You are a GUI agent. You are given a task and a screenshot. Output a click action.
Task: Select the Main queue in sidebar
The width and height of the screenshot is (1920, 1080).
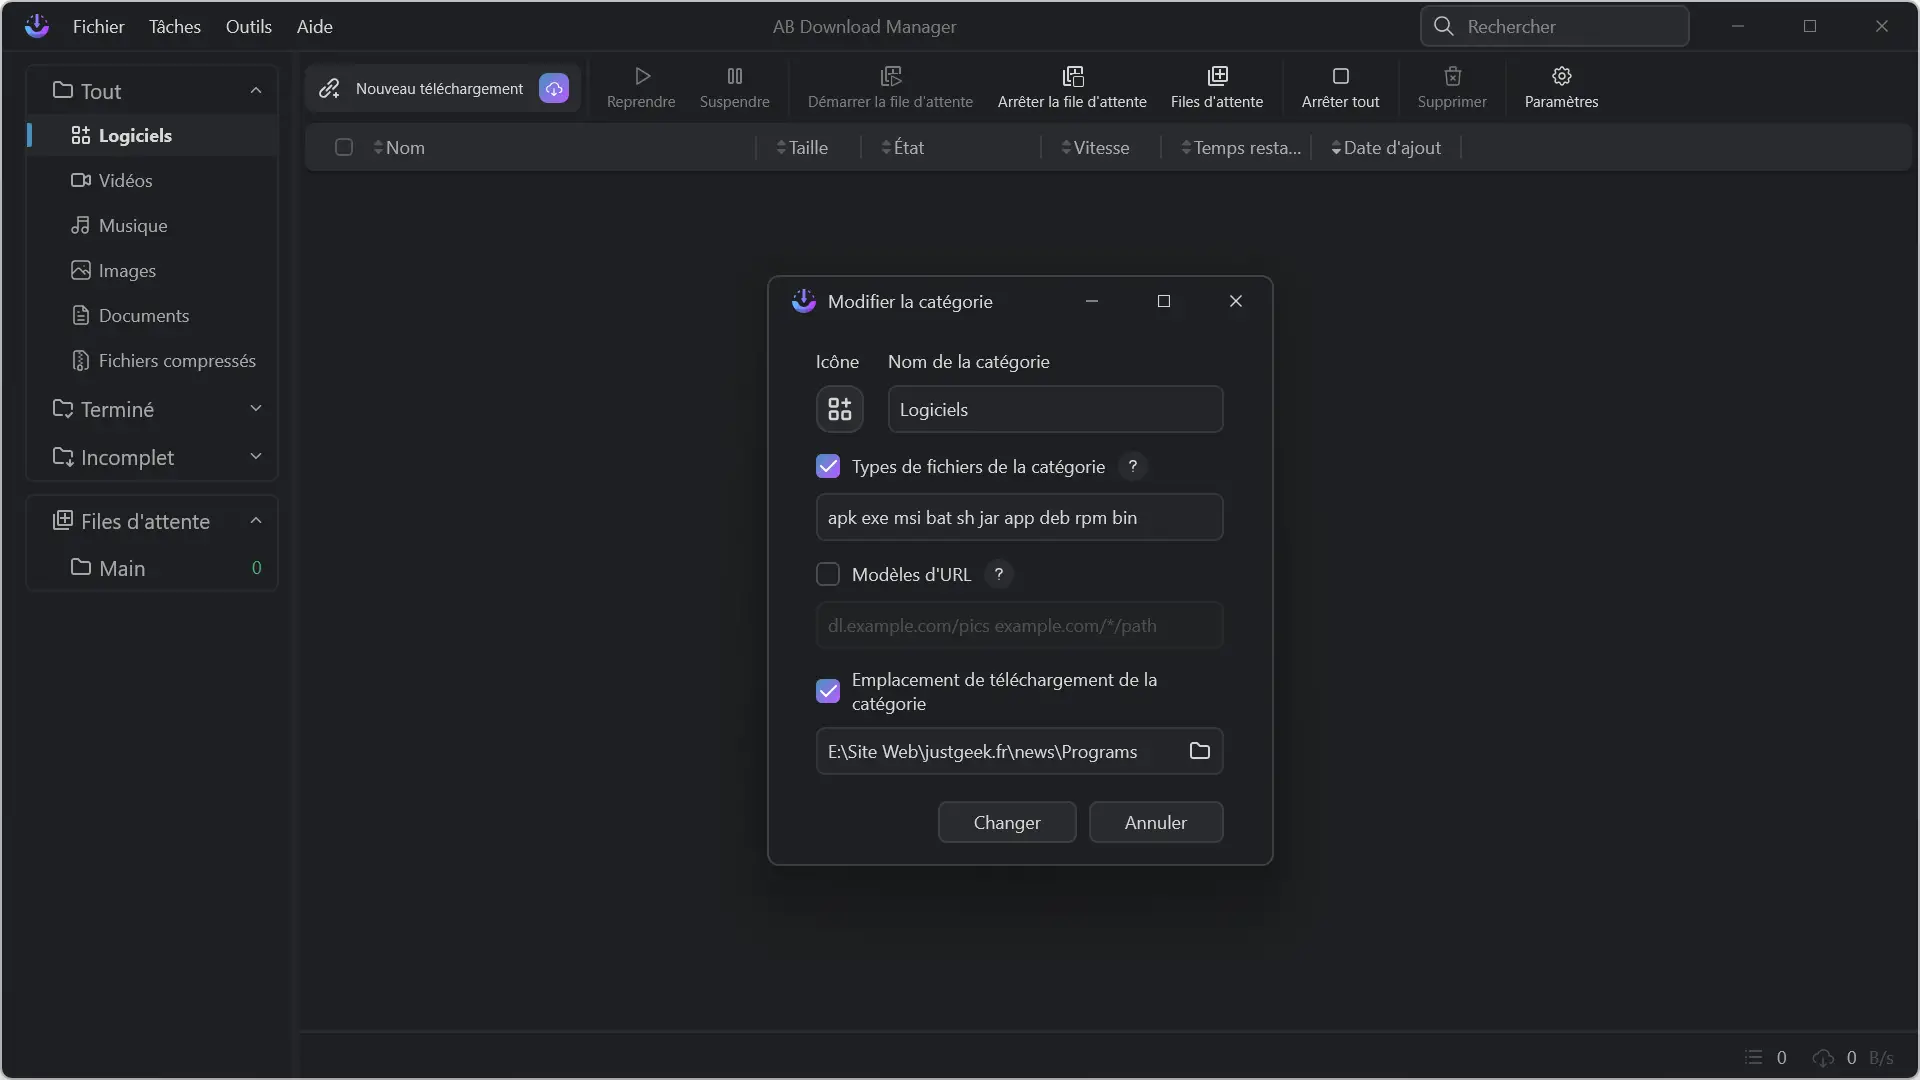pos(152,568)
